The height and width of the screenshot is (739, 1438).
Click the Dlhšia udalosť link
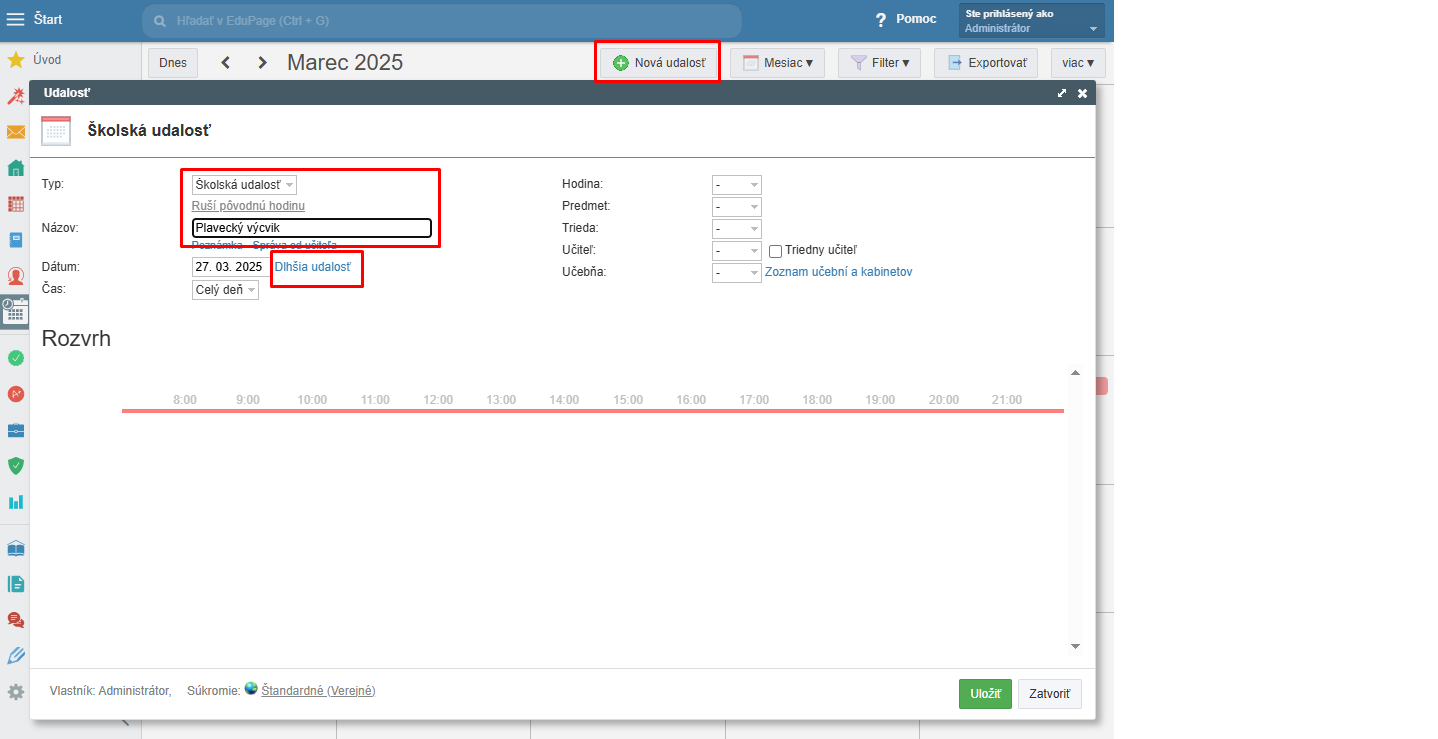coord(313,267)
